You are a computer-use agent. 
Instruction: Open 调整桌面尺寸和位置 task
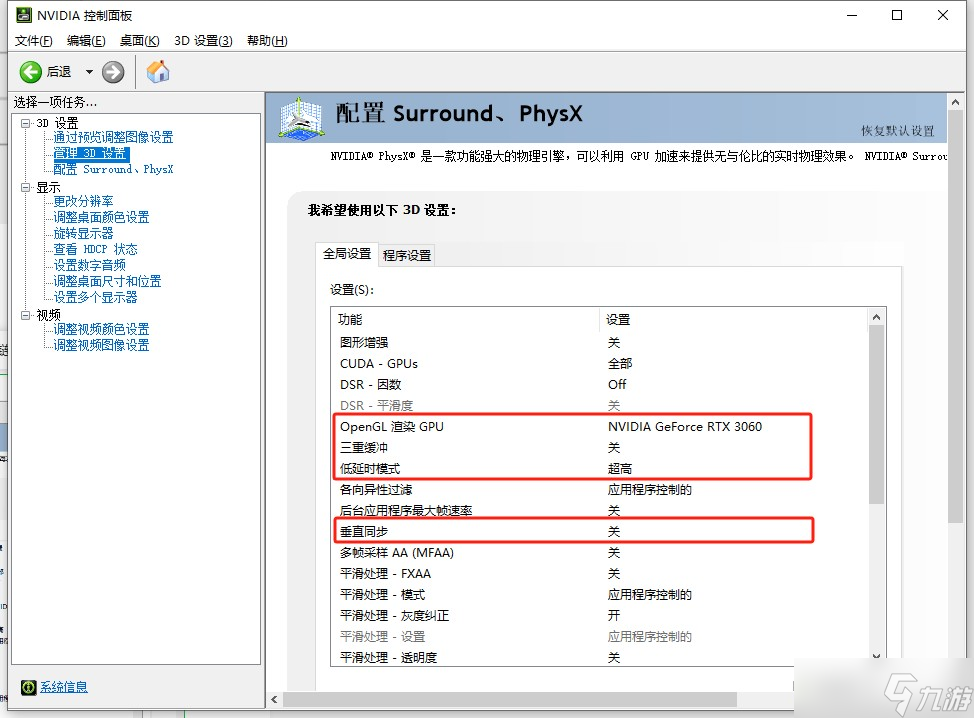(x=107, y=281)
